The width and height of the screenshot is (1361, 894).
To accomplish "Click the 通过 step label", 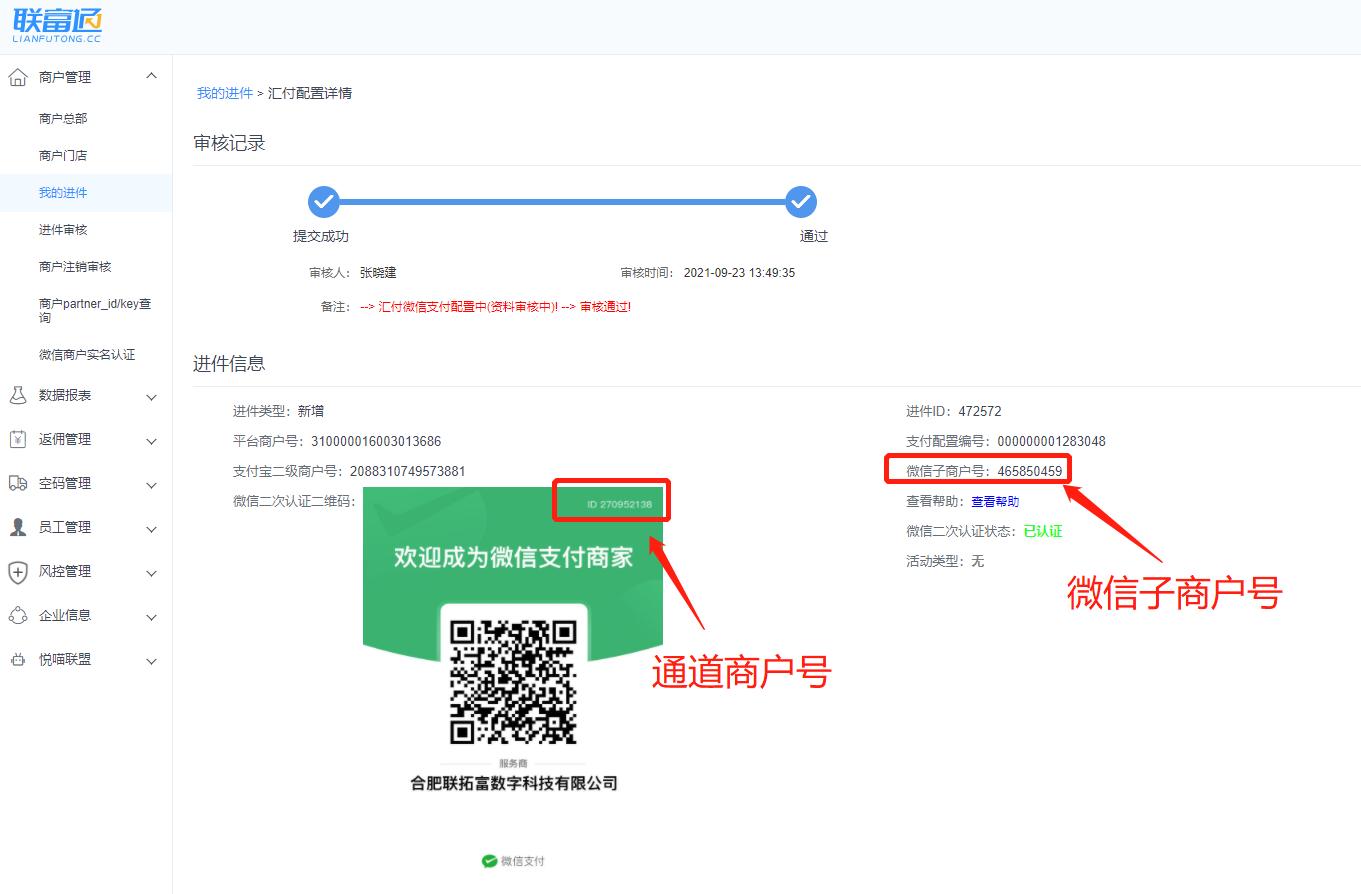I will coord(814,236).
